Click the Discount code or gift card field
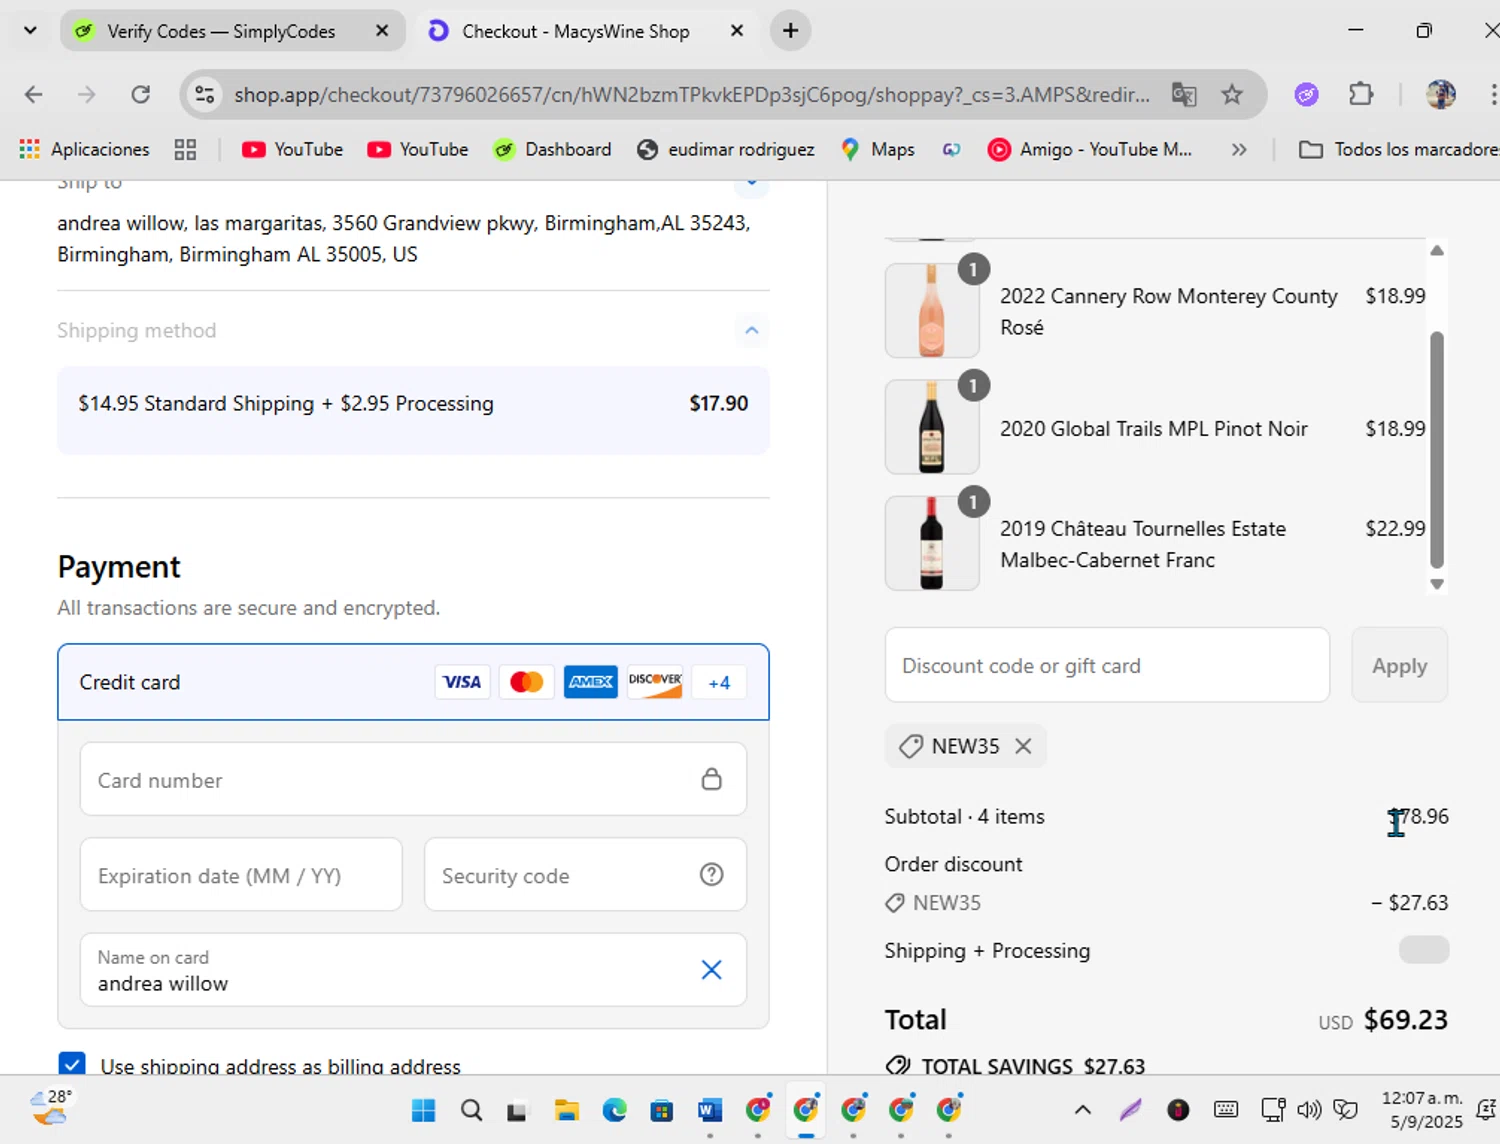The height and width of the screenshot is (1144, 1500). coord(1107,665)
